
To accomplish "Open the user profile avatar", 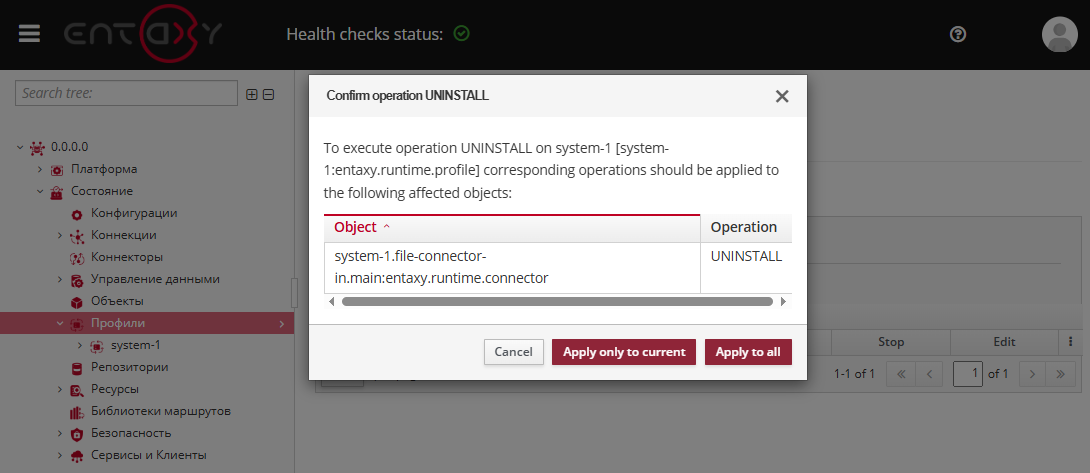I will [x=1059, y=34].
